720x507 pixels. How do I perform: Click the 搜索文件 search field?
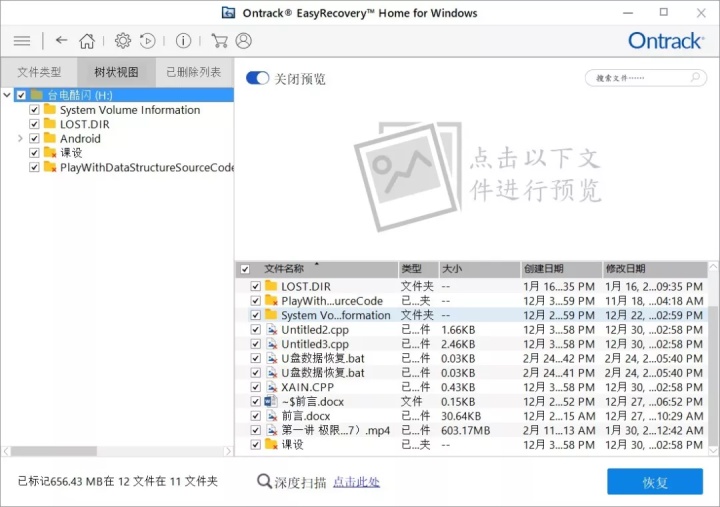(646, 78)
